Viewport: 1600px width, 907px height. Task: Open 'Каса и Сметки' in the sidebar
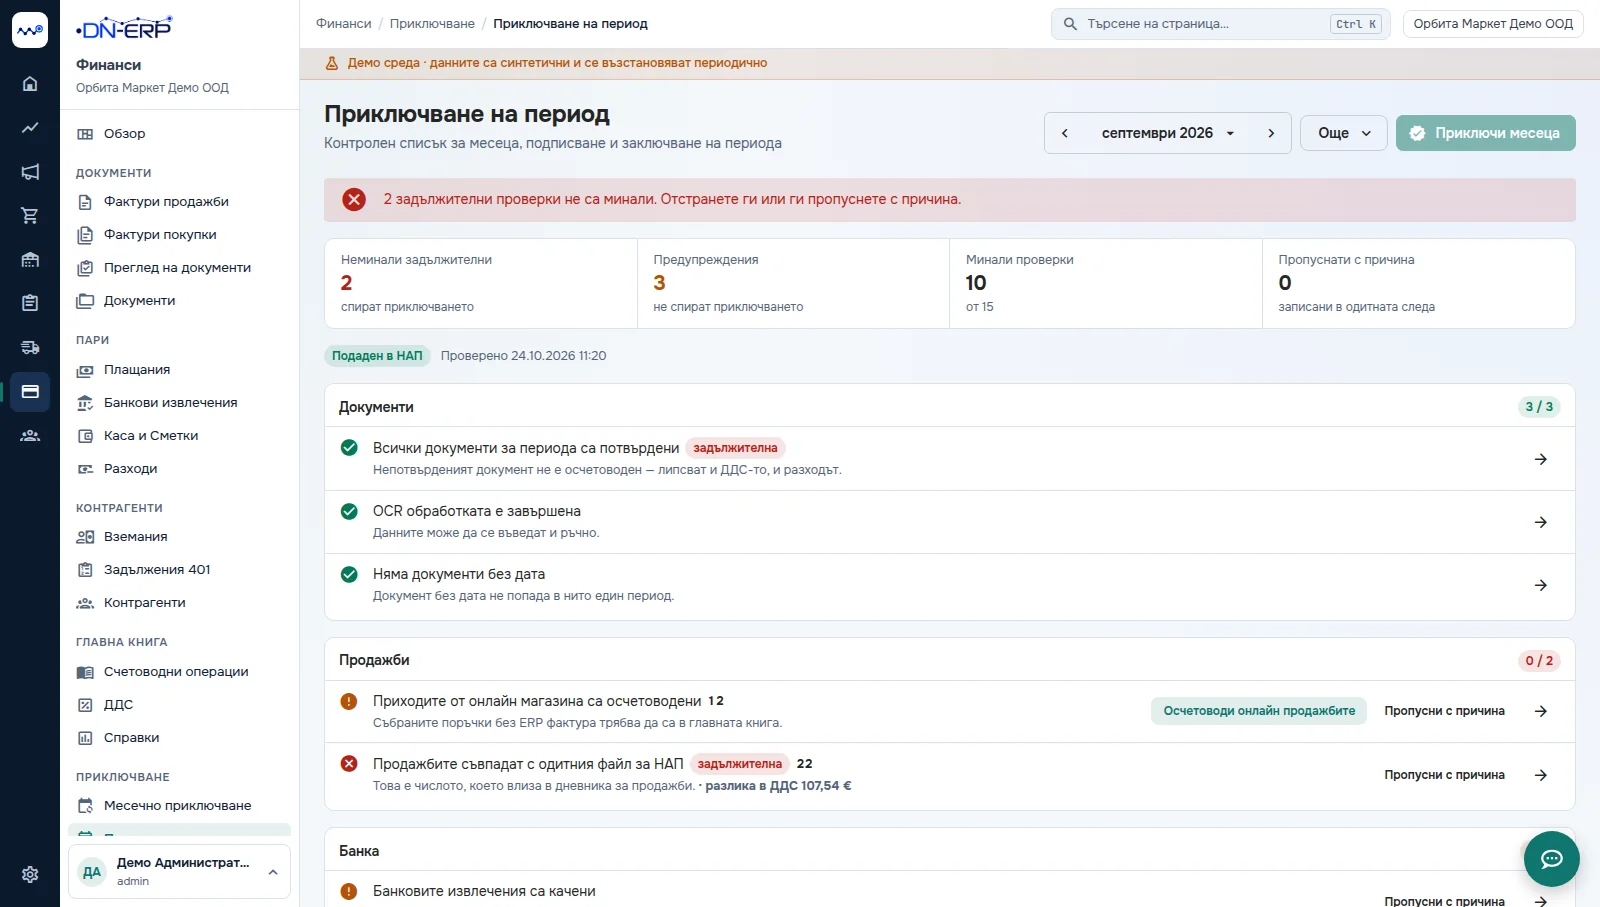point(179,435)
